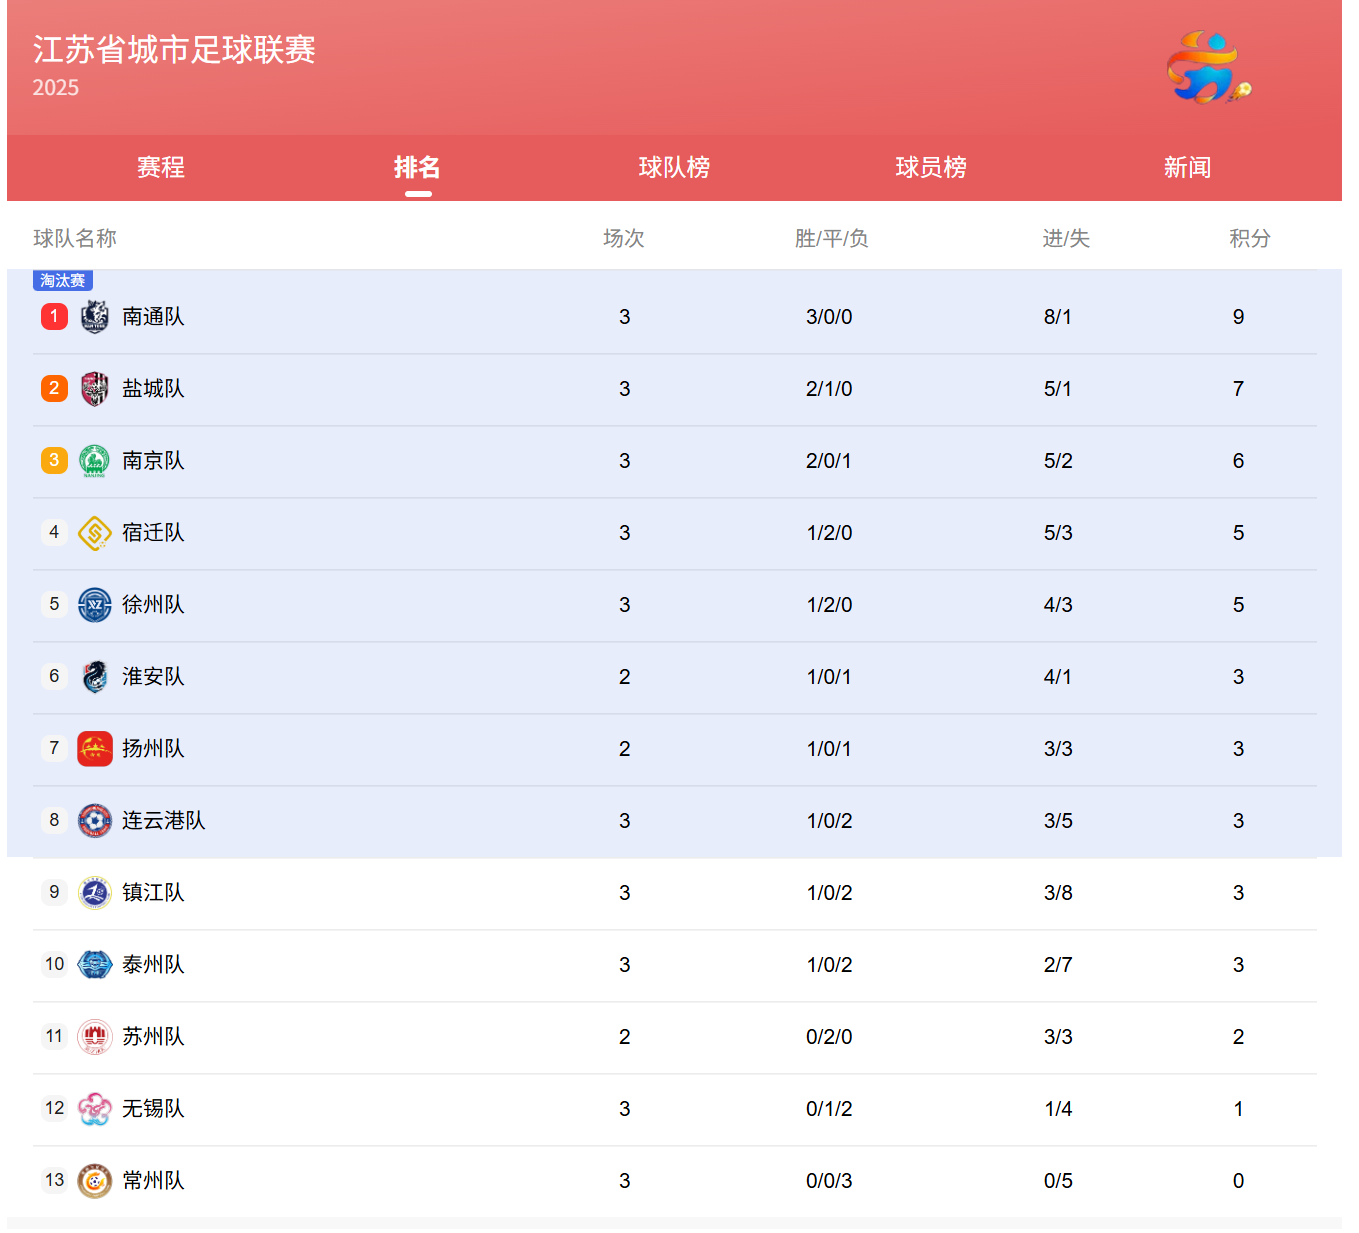1359x1233 pixels.
Task: Switch to the 球队榜 team stats tab
Action: (x=674, y=167)
